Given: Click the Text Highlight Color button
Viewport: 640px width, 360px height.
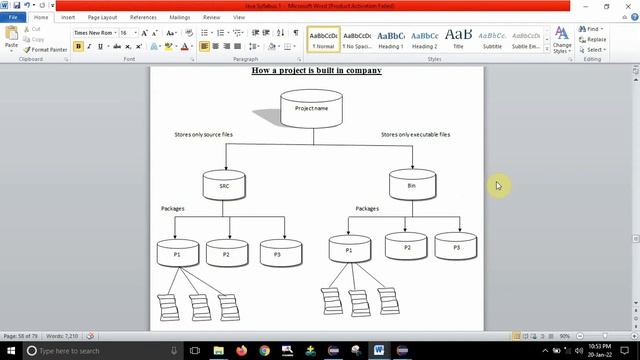Looking at the screenshot, I should (168, 47).
